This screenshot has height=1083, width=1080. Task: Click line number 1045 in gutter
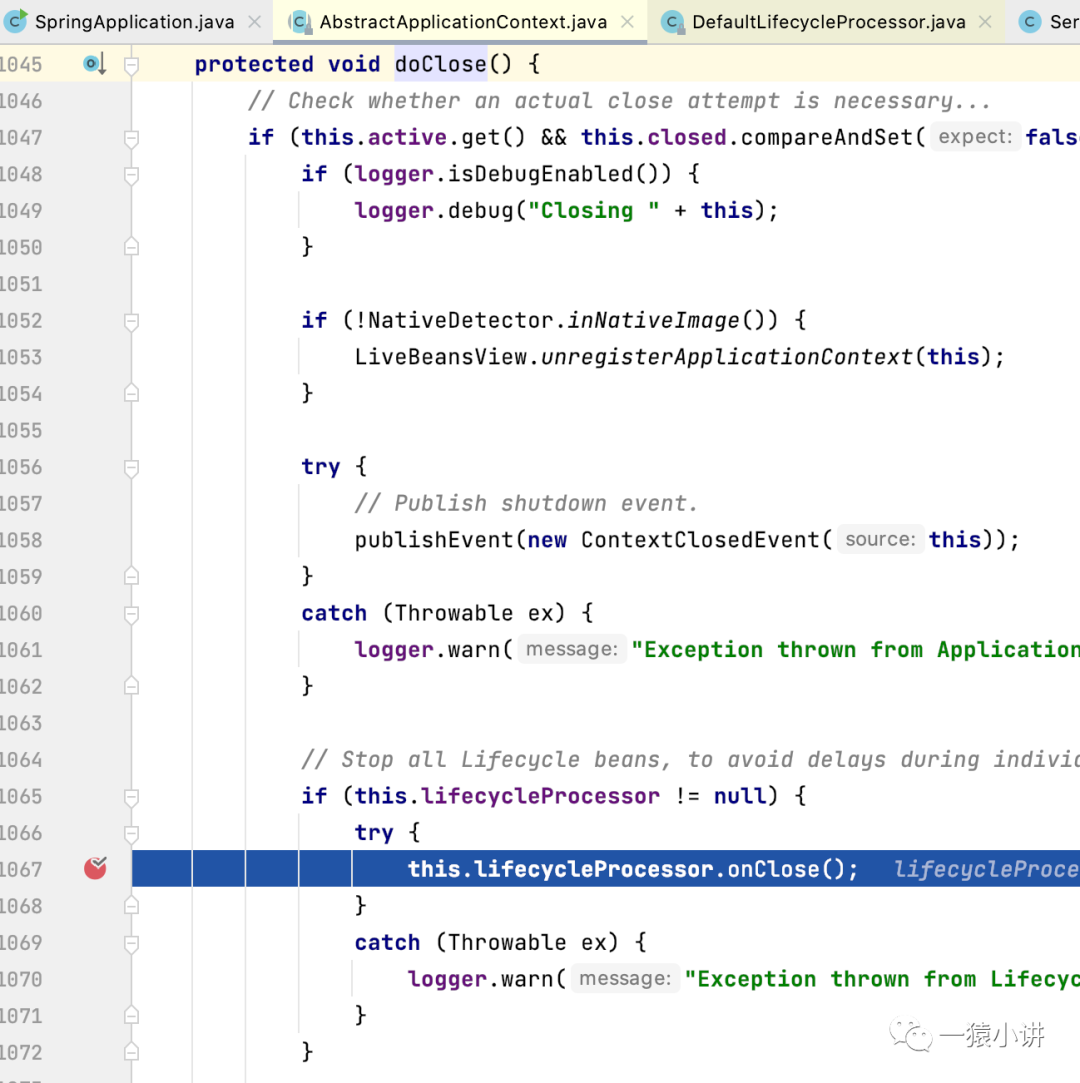[21, 65]
